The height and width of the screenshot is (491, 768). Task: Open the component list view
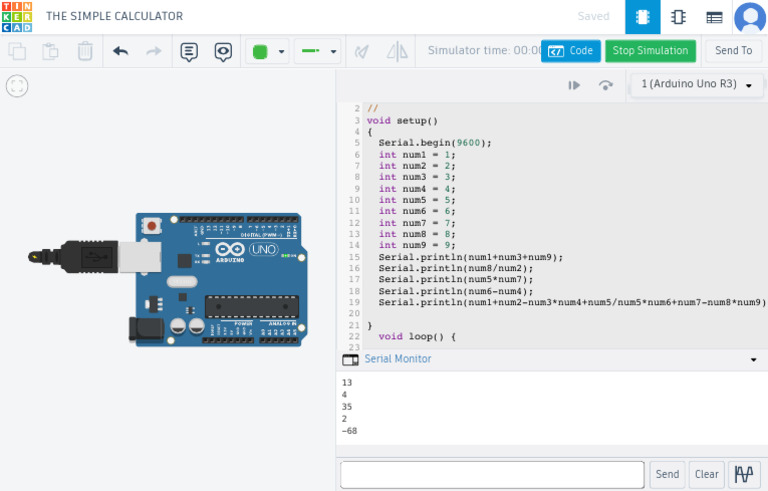[x=714, y=17]
